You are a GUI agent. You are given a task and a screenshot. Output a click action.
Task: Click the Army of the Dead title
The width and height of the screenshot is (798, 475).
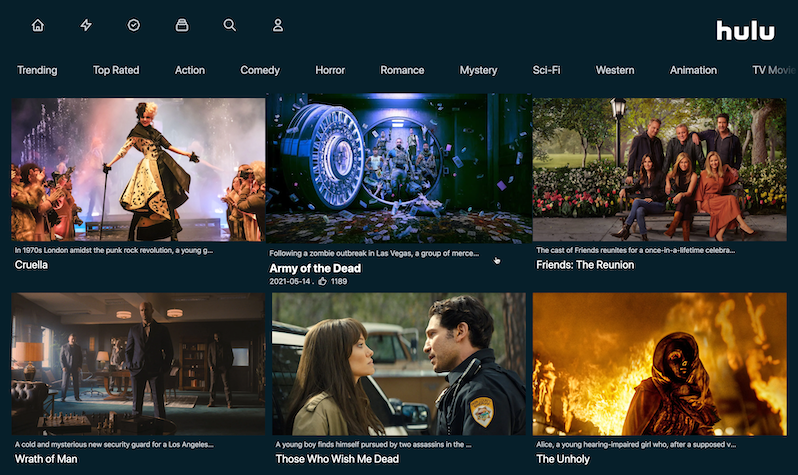point(315,268)
